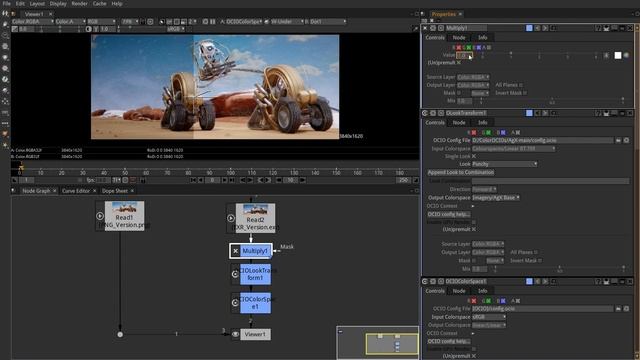This screenshot has width=640, height=360.
Task: Click OCIO config help button in OCIOColorSpace1
Action: point(449,341)
